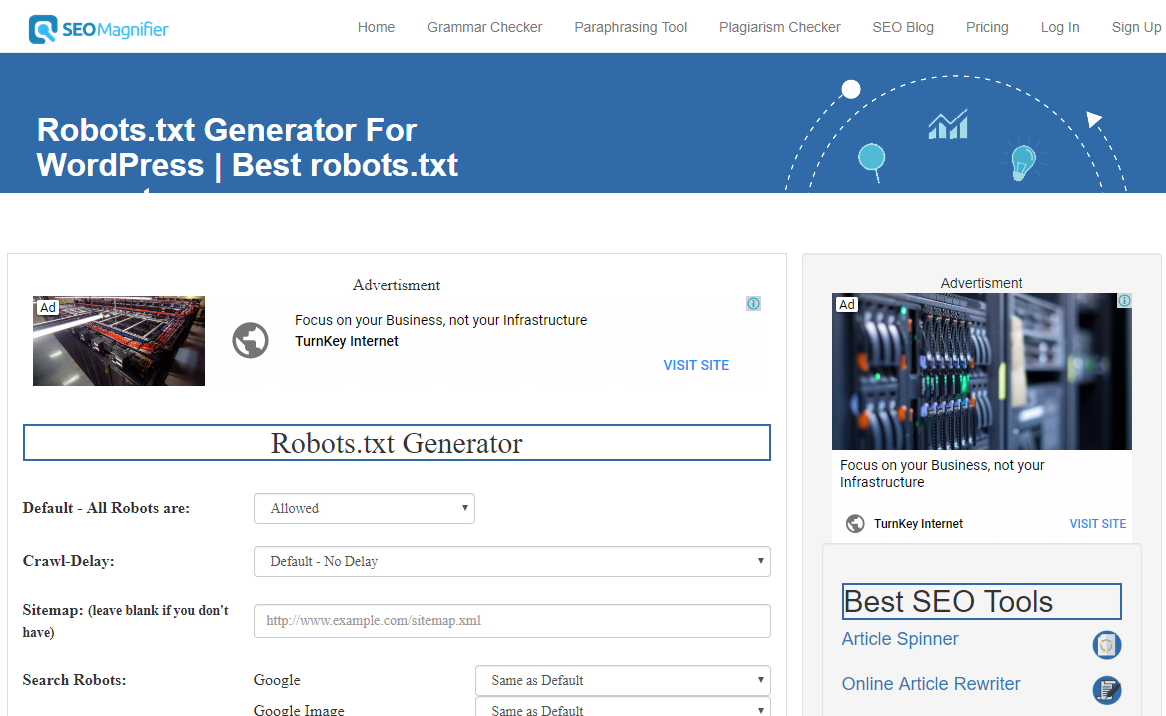Click the Ad badge on the sidebar ad image
This screenshot has width=1166, height=716.
pyautogui.click(x=846, y=304)
